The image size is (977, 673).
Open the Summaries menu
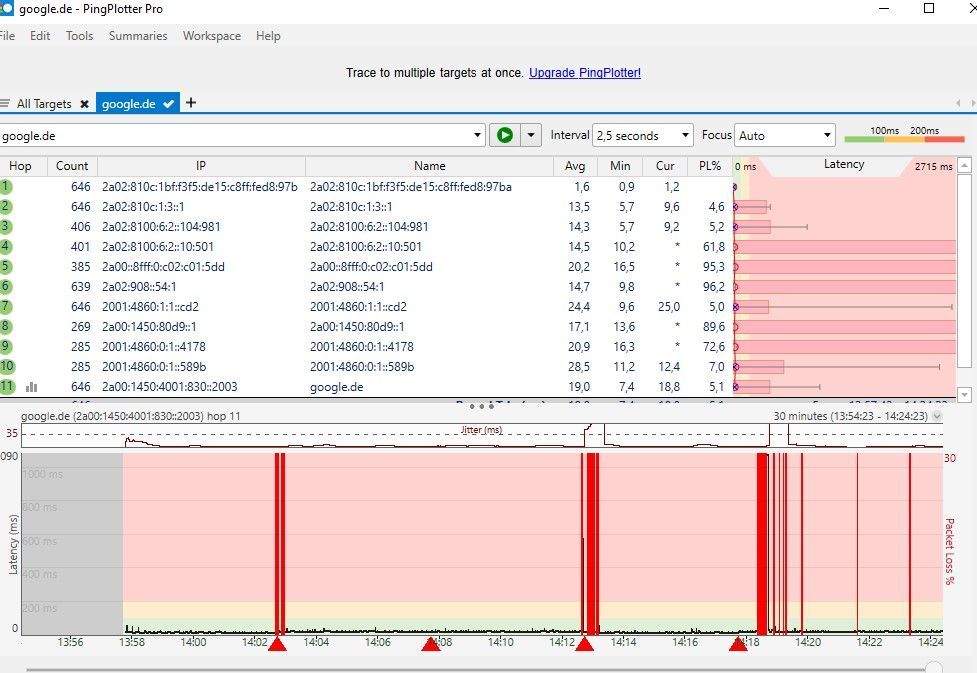click(138, 36)
